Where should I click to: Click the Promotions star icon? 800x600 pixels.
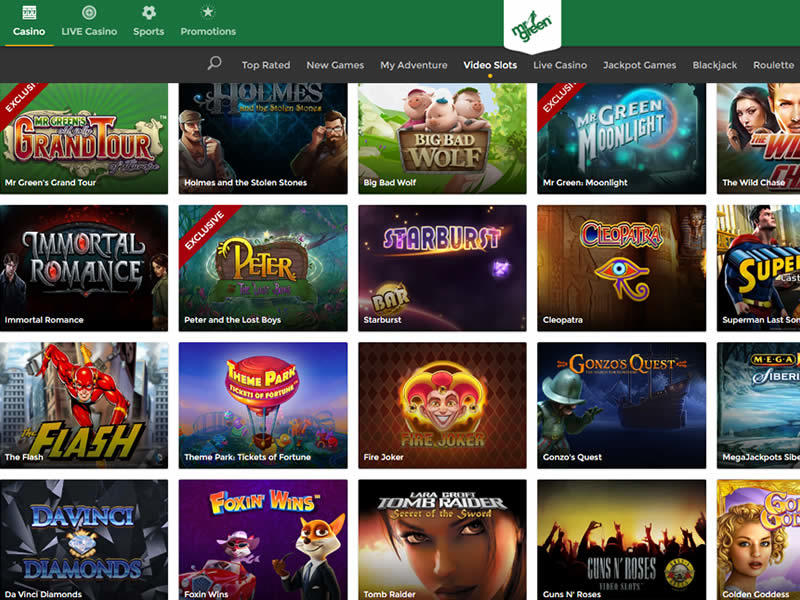[208, 11]
